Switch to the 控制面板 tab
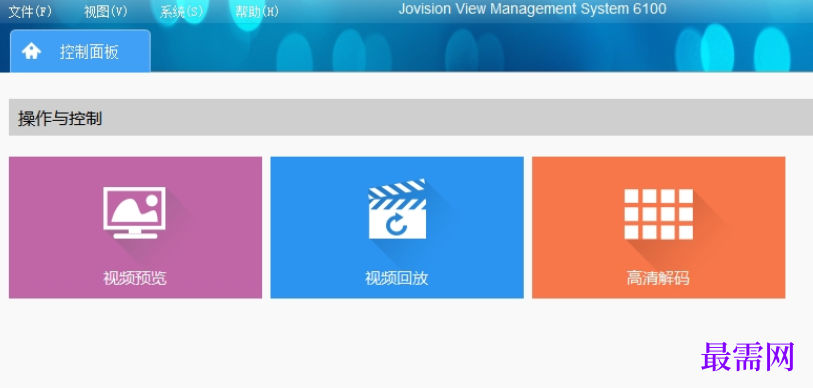 [x=80, y=51]
